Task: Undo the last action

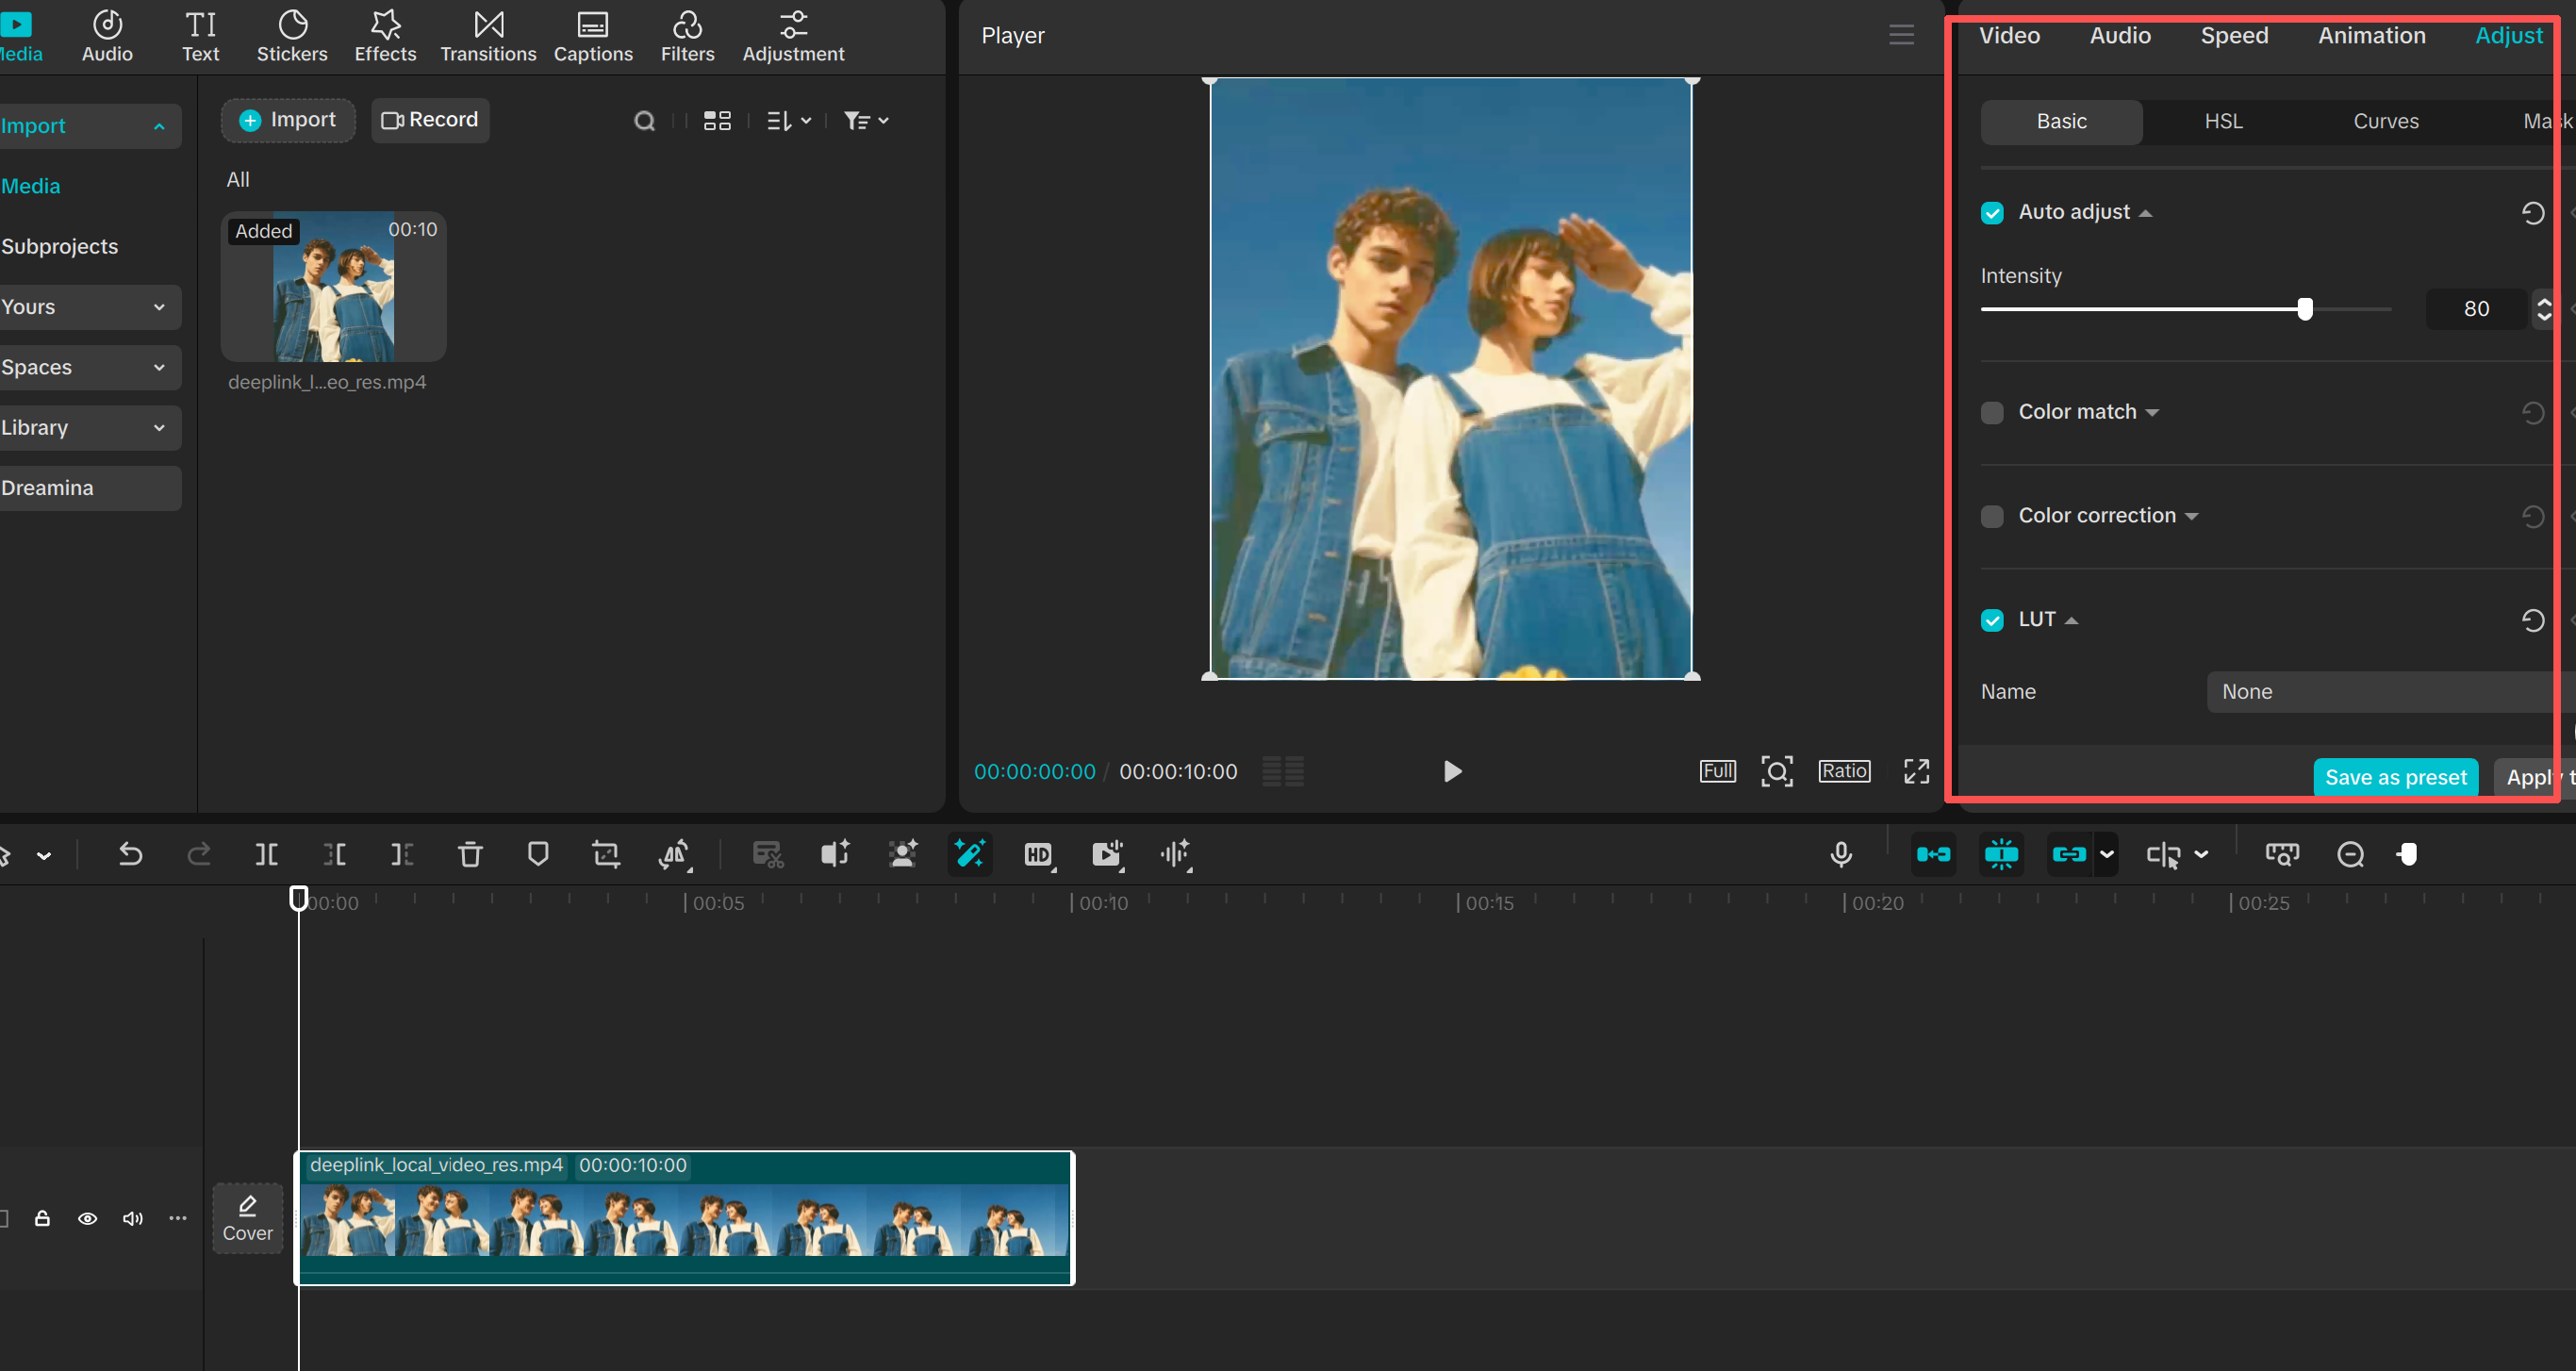Action: point(131,855)
